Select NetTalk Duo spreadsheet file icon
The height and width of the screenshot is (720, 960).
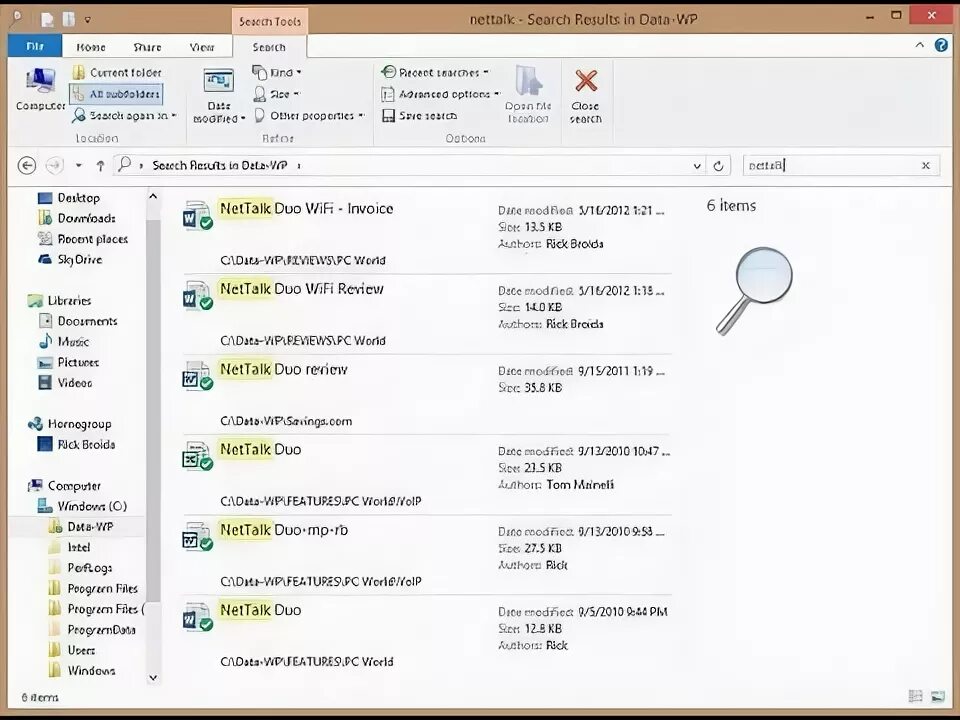(198, 456)
